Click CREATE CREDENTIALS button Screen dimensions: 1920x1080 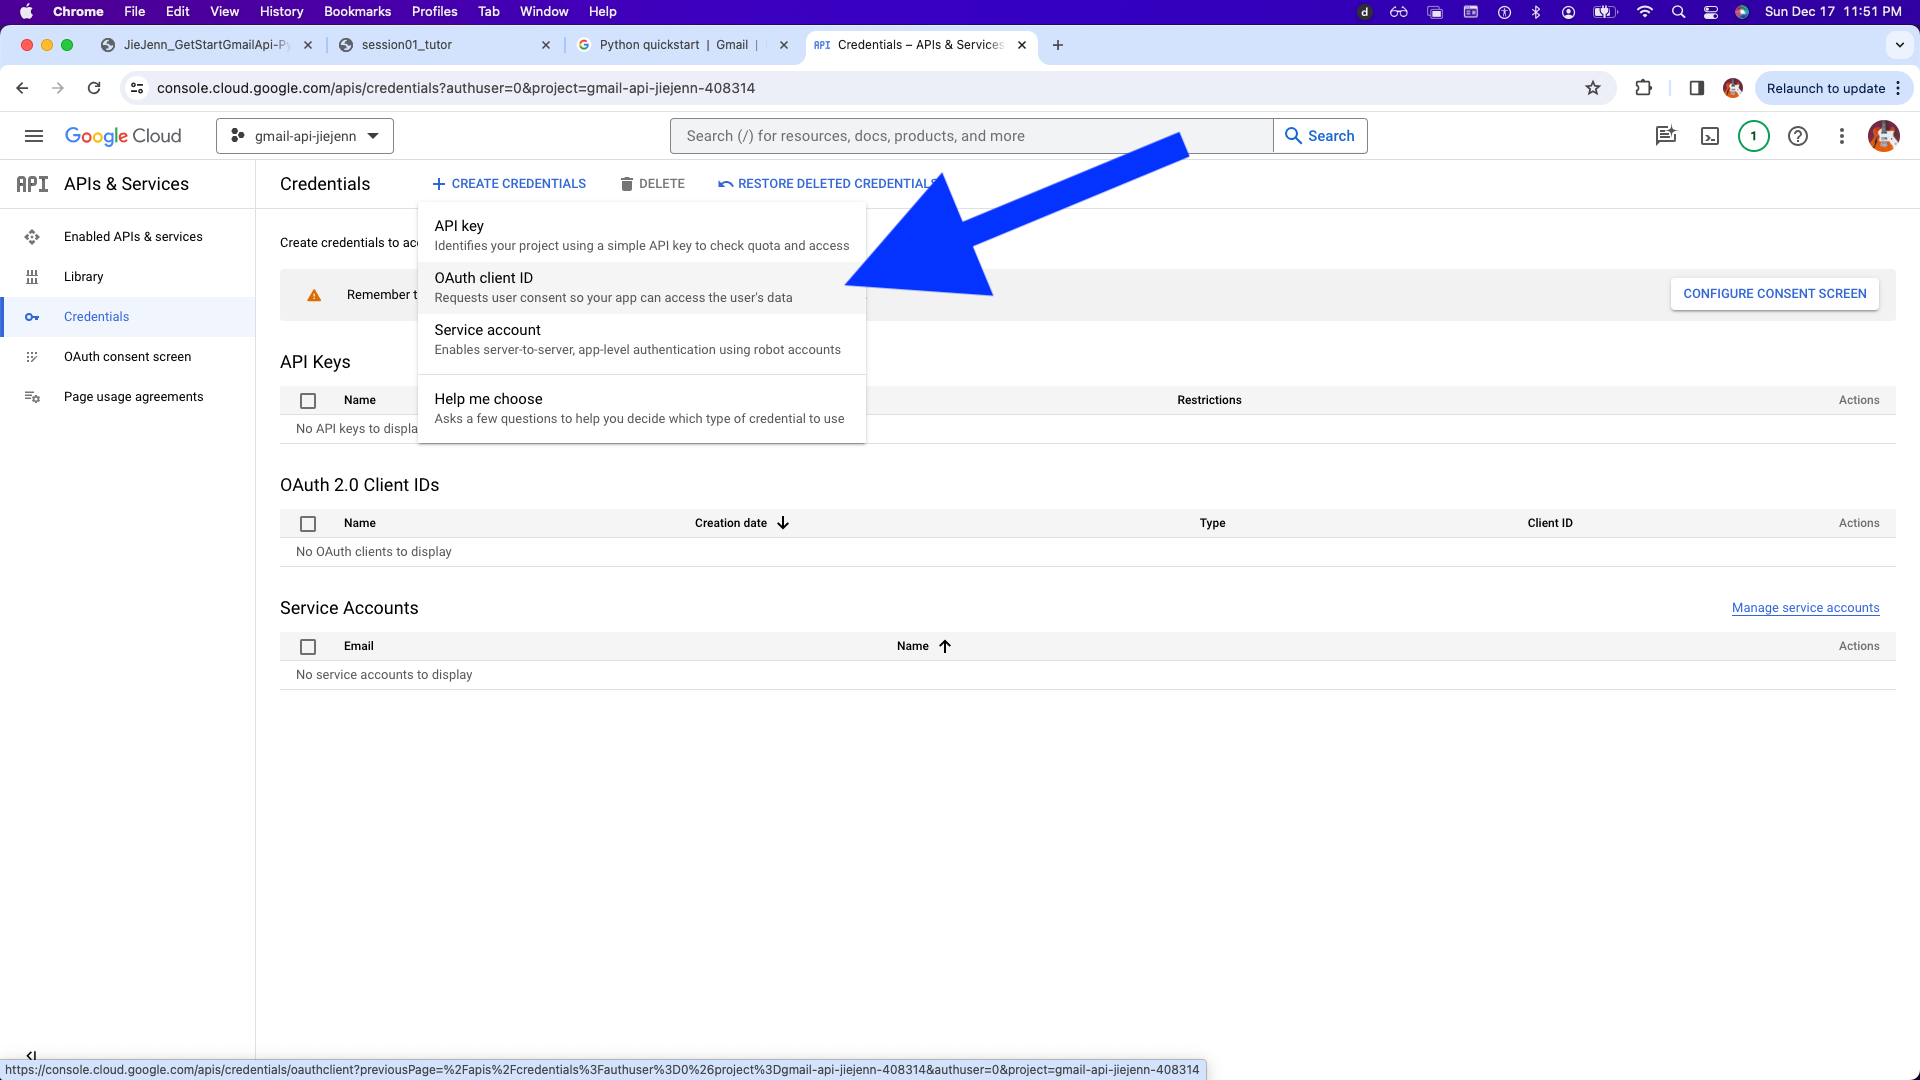click(x=509, y=184)
